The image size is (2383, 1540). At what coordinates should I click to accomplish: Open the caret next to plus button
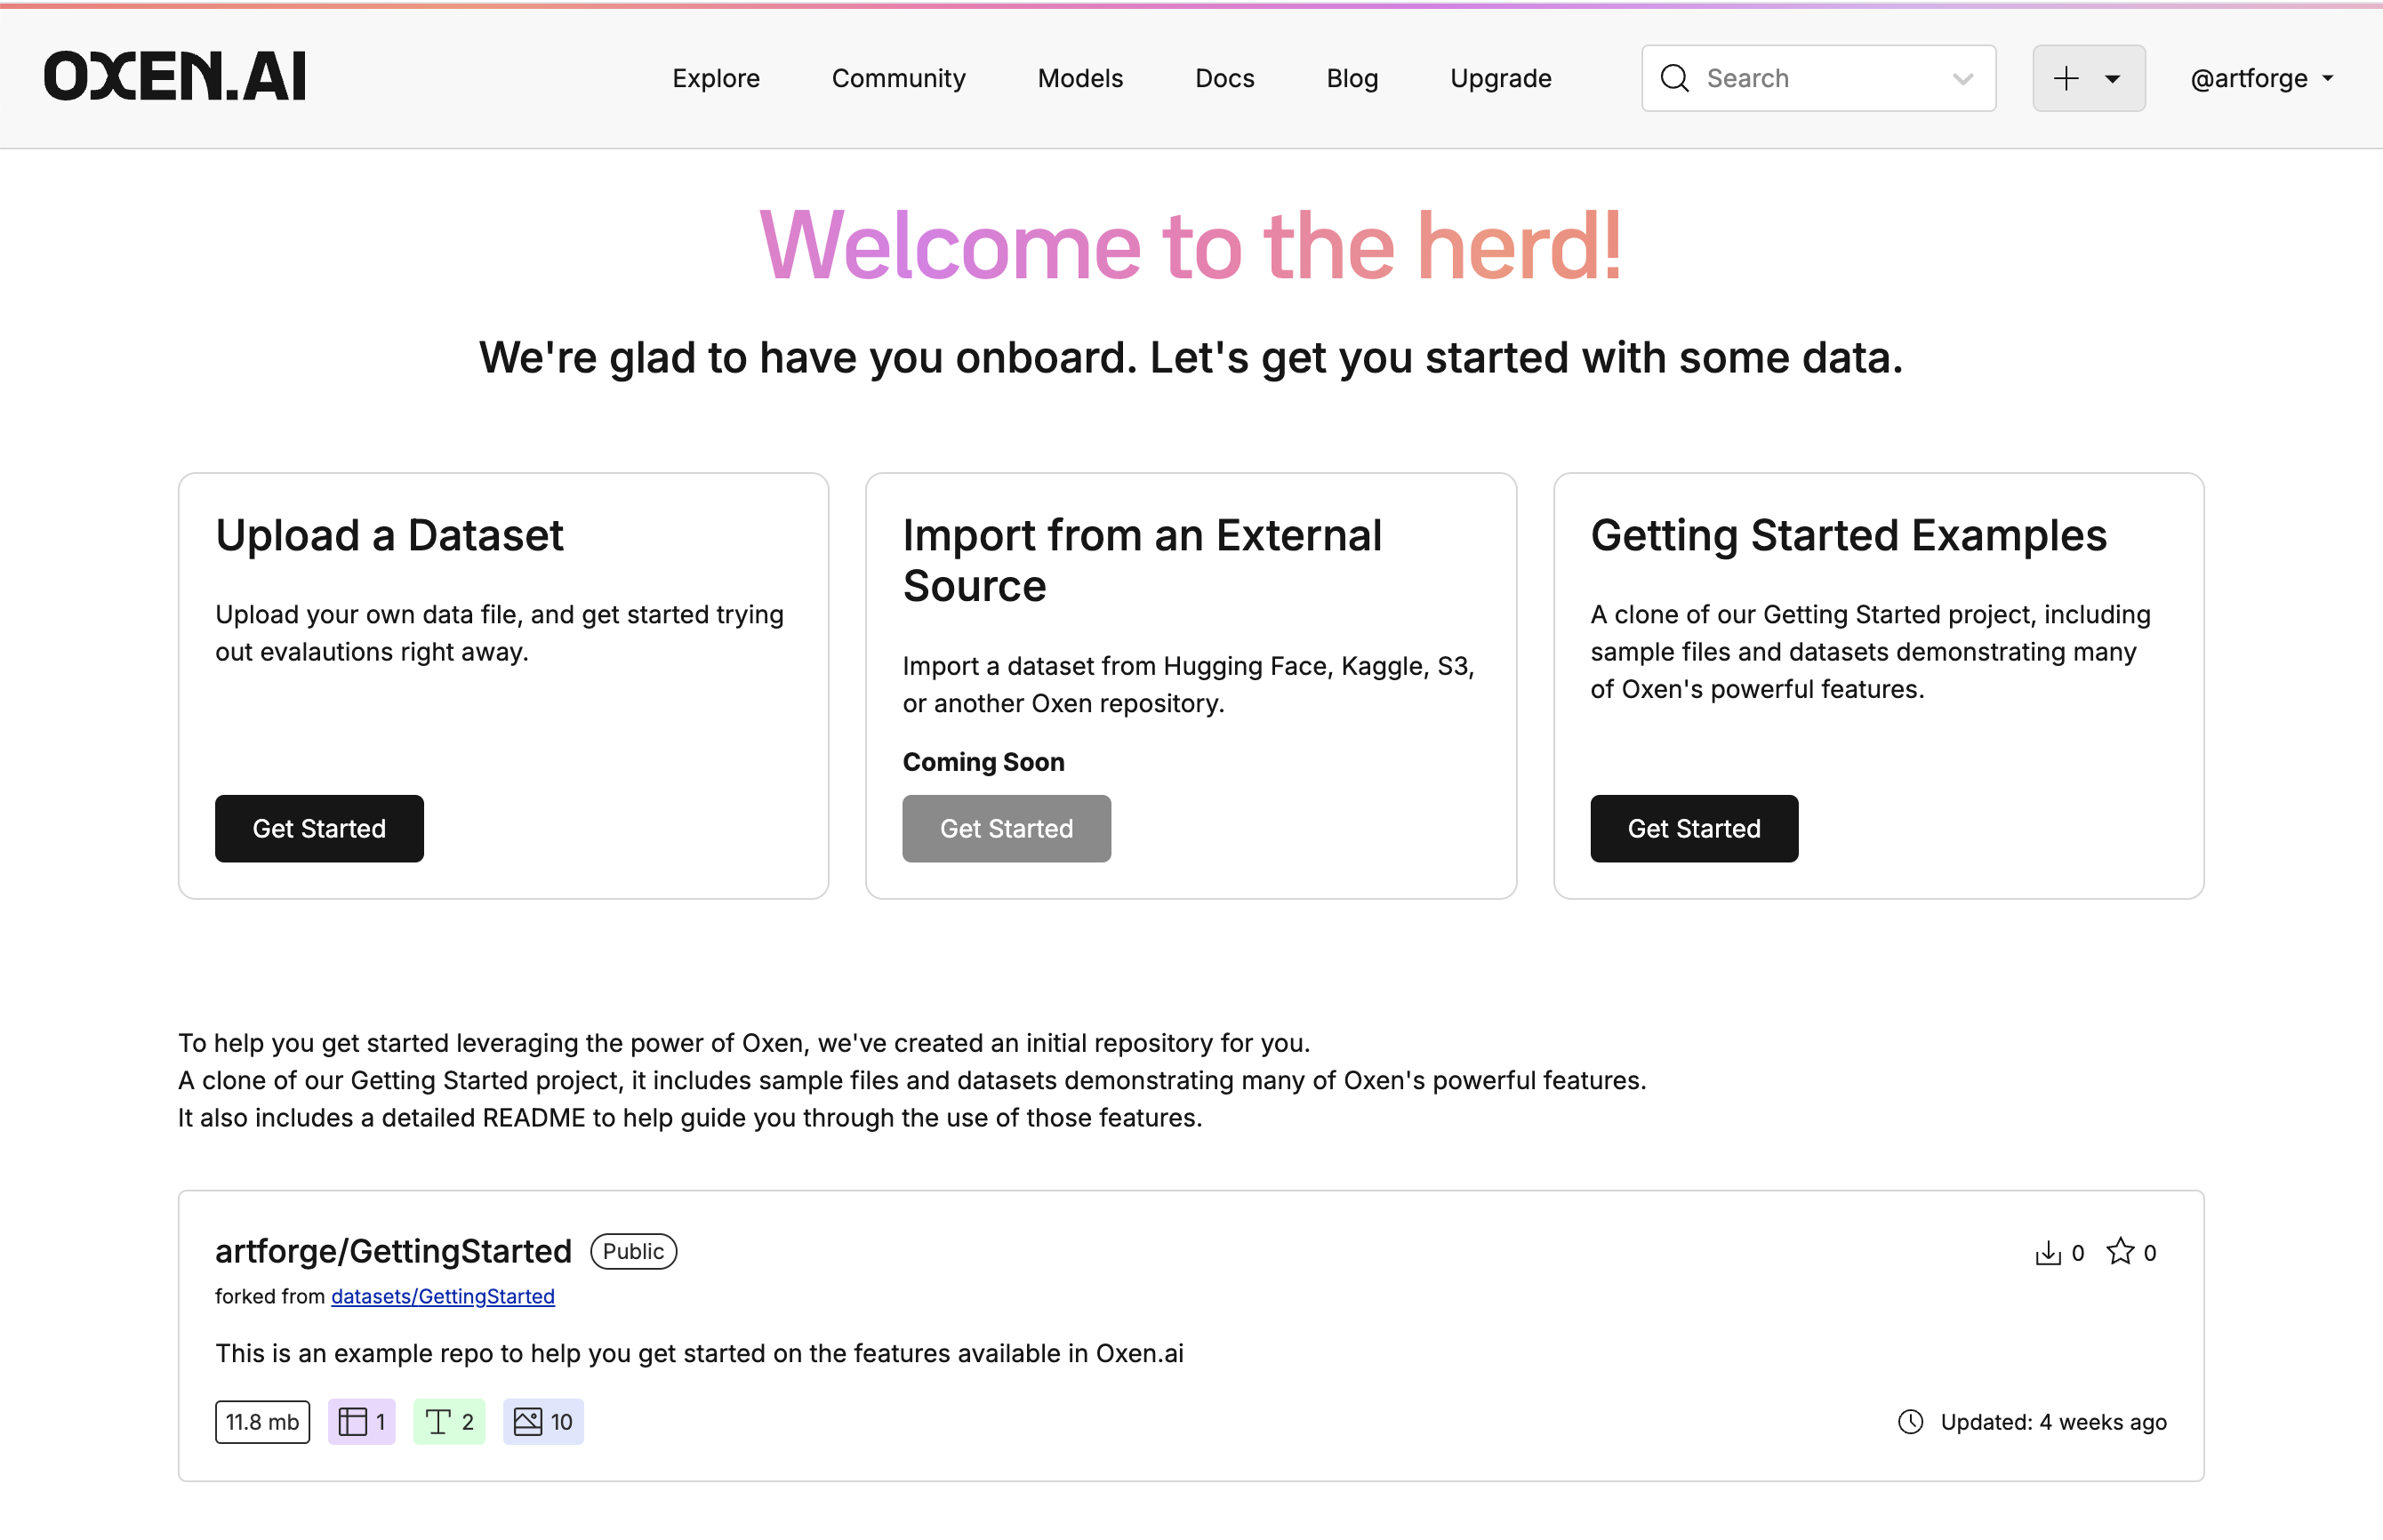coord(2112,78)
